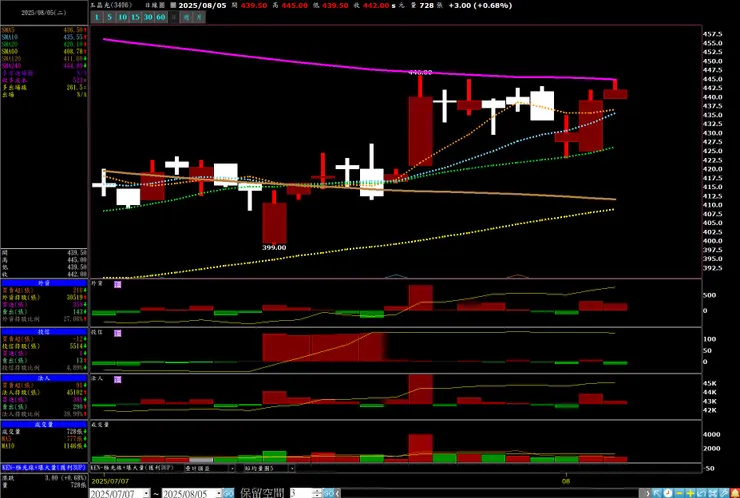Click the 399.00 low price label
Viewport: 740px width, 498px height.
click(274, 247)
